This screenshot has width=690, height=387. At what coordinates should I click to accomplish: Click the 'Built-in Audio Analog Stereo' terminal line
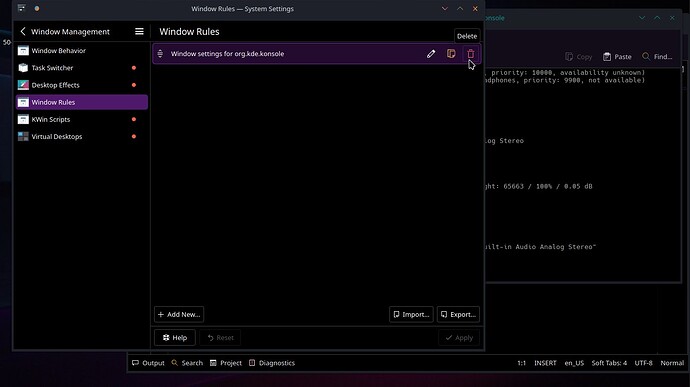[540, 247]
